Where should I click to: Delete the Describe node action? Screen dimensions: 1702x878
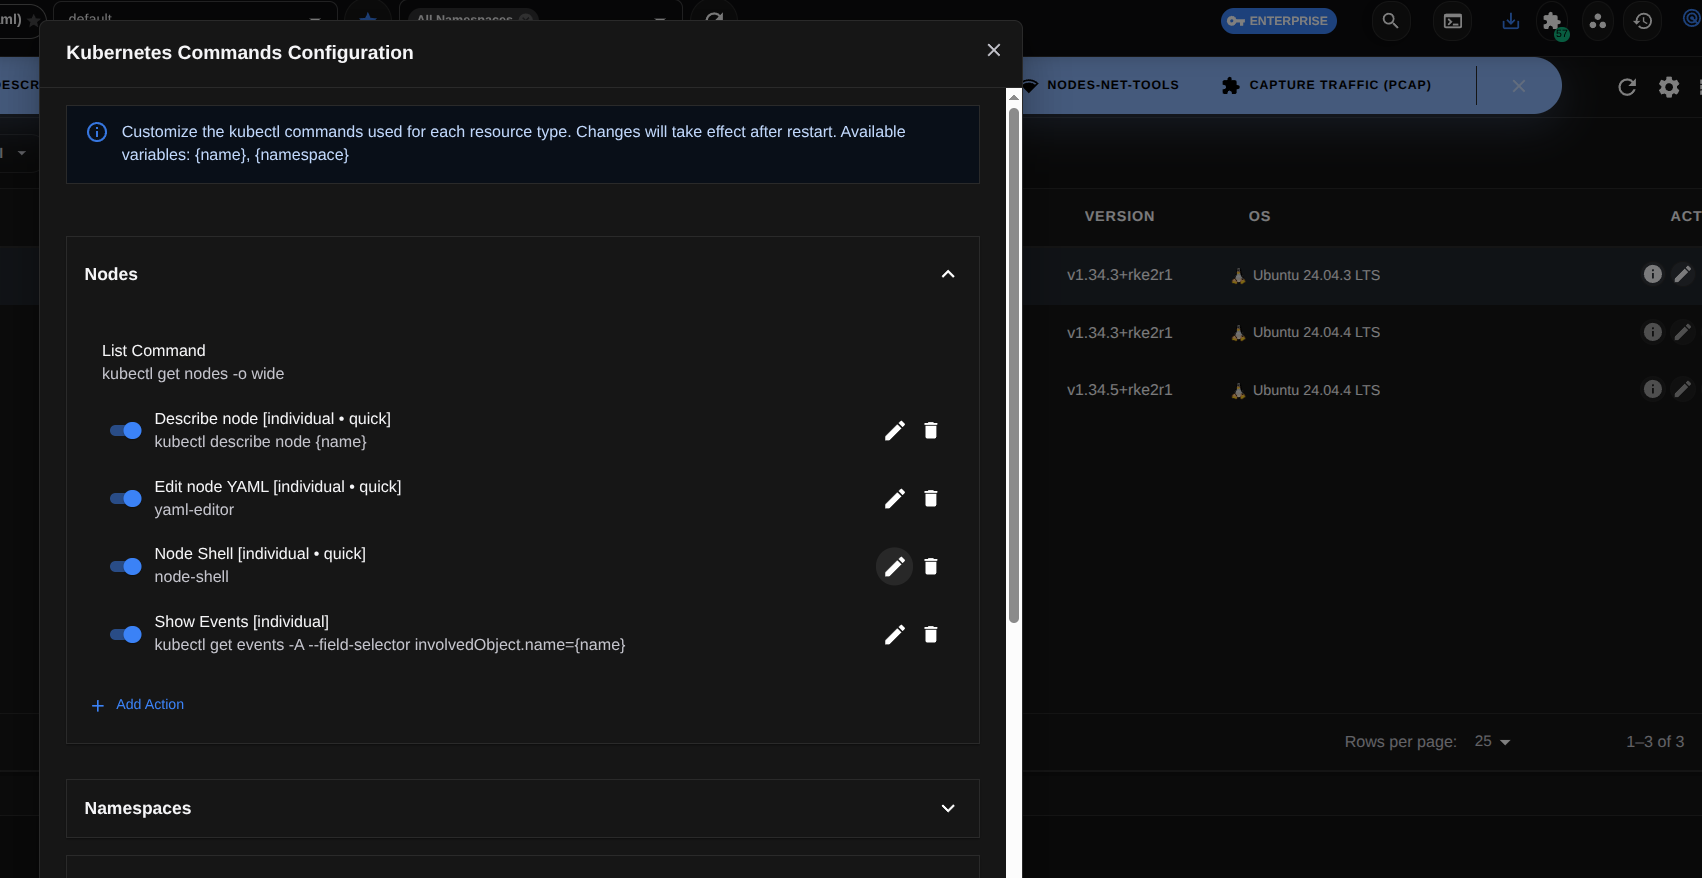[931, 431]
